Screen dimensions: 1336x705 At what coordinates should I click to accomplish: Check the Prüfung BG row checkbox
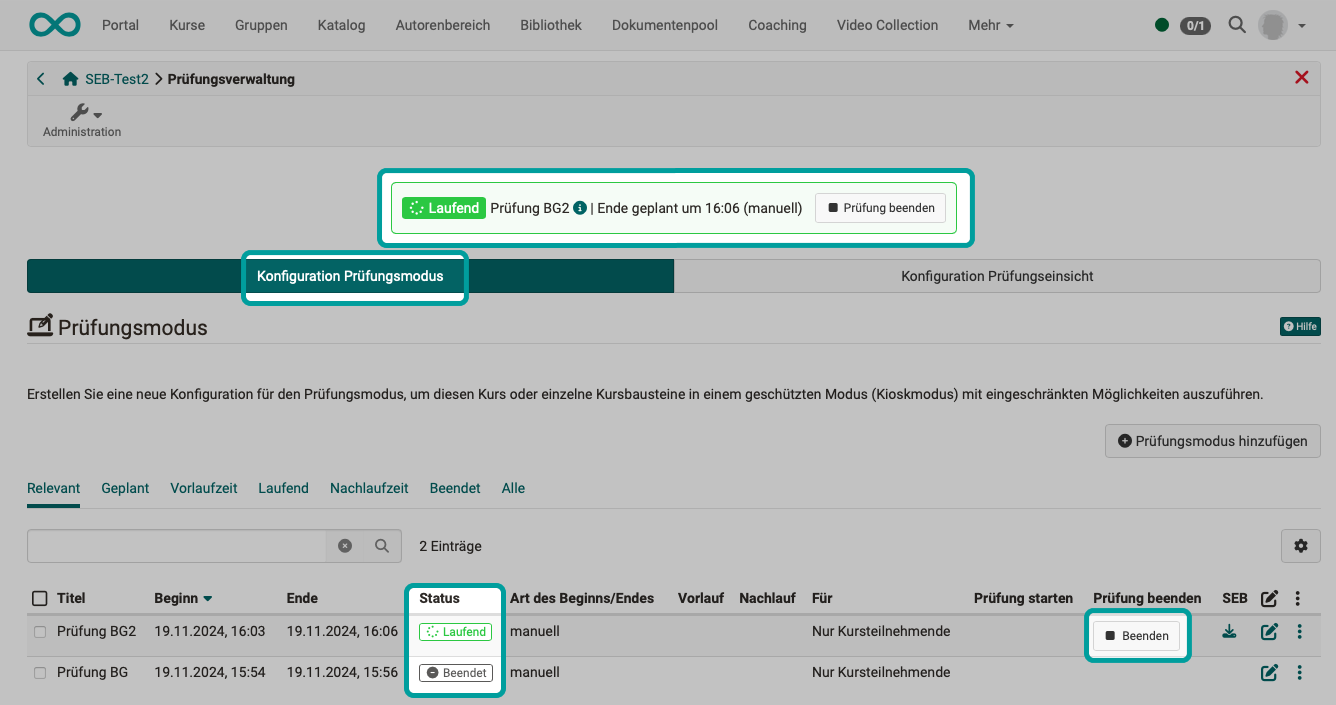[40, 673]
